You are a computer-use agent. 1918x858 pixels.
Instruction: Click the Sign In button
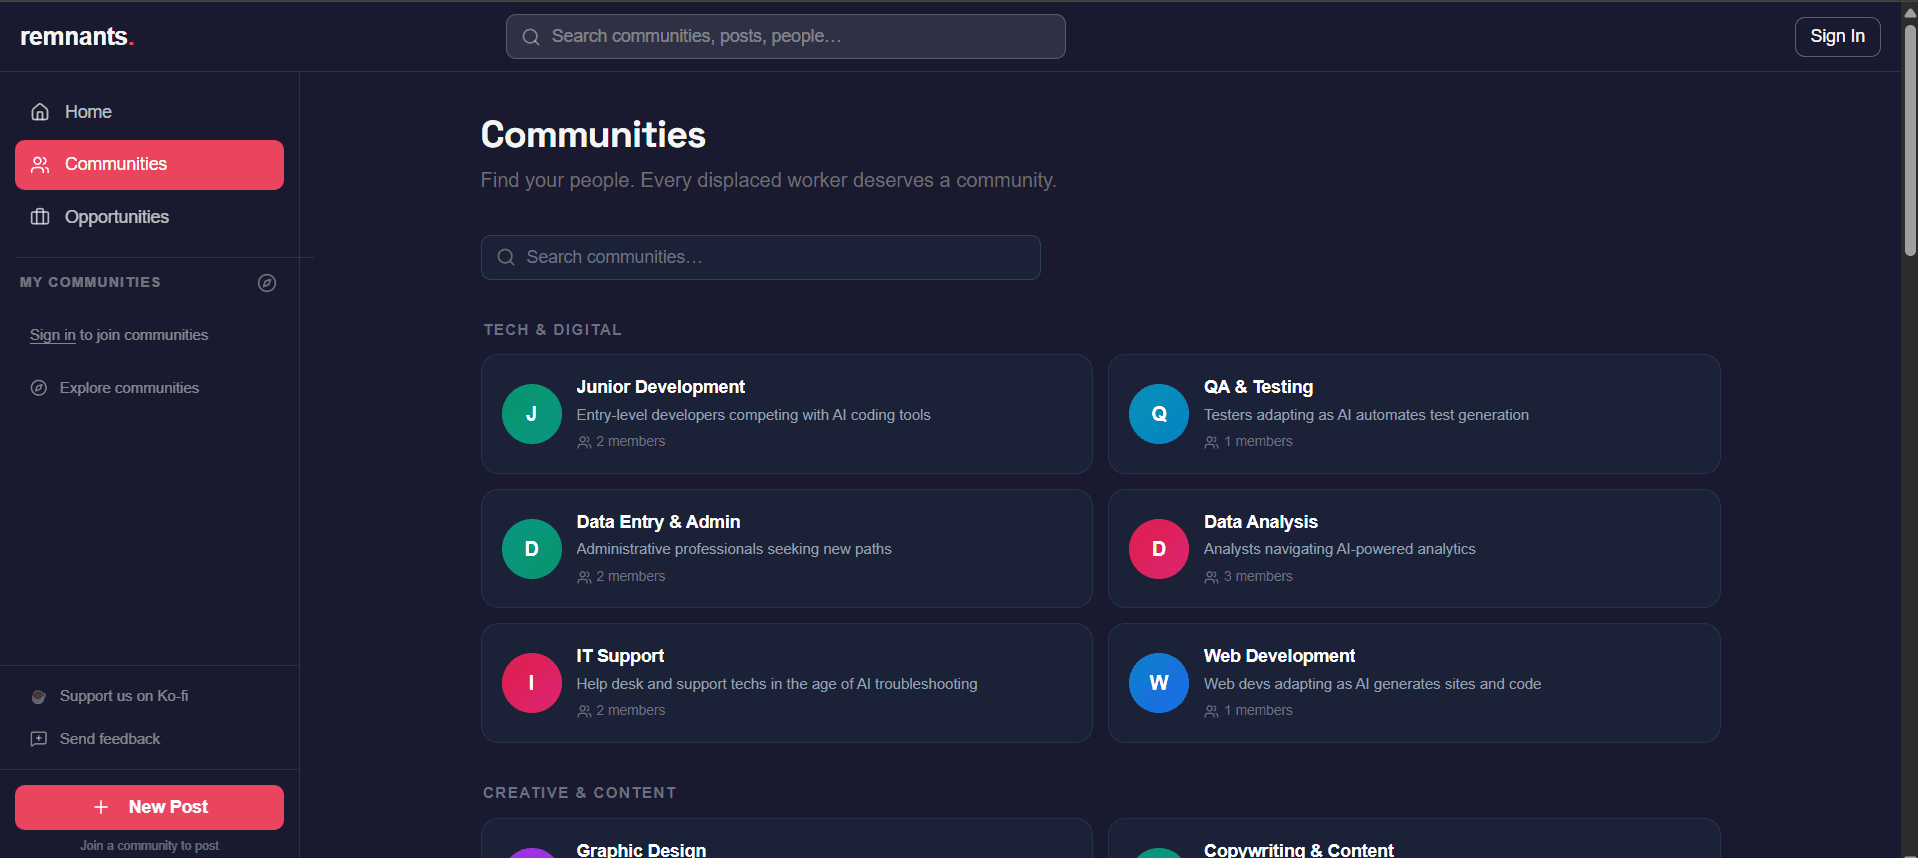coord(1837,37)
